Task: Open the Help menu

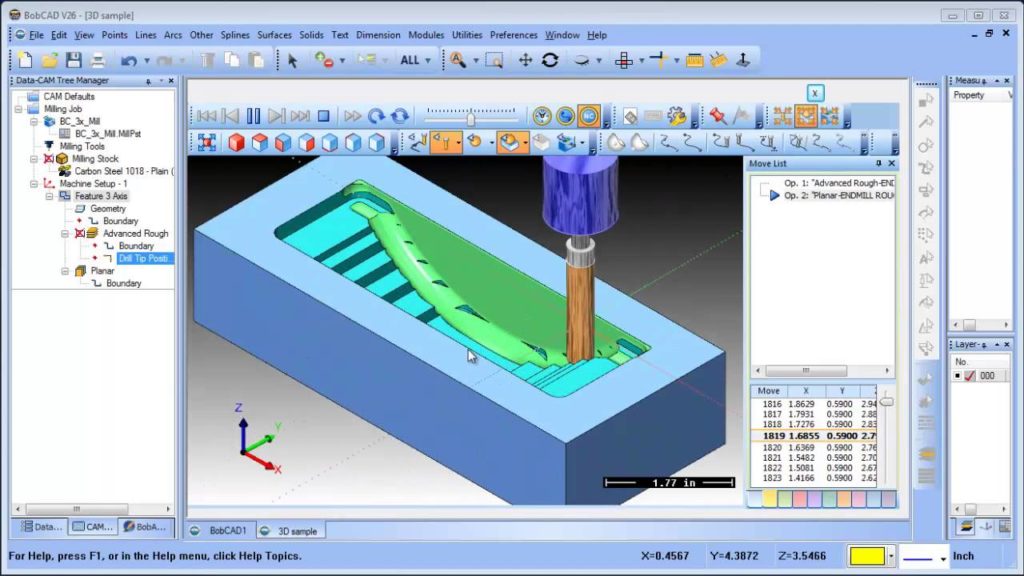Action: [597, 35]
